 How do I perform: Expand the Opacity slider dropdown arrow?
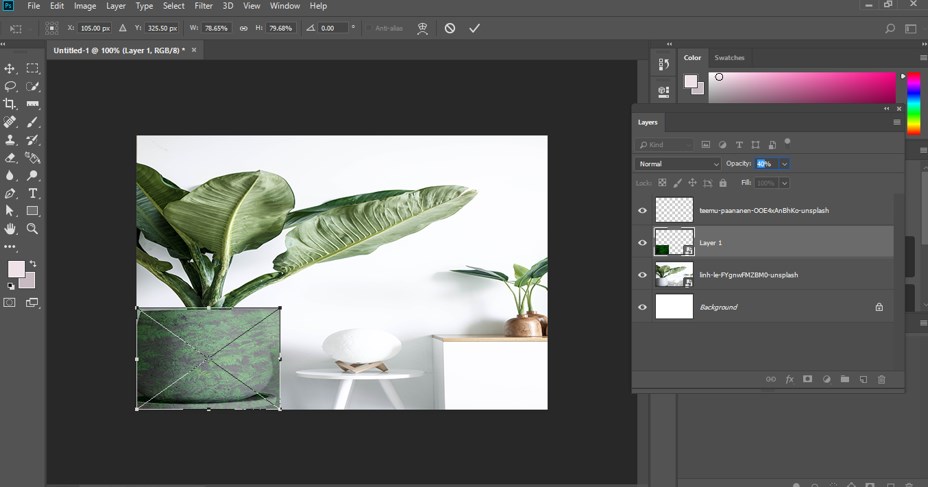pos(785,164)
